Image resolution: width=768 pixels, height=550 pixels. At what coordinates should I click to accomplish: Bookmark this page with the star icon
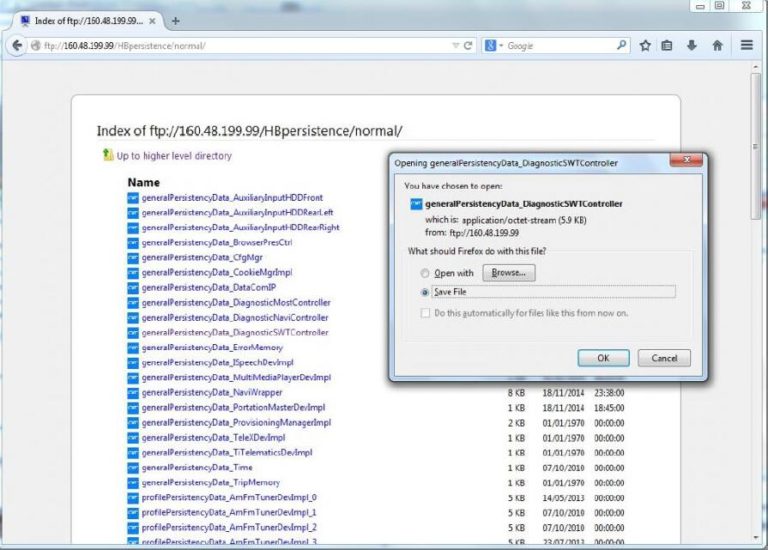coord(646,46)
